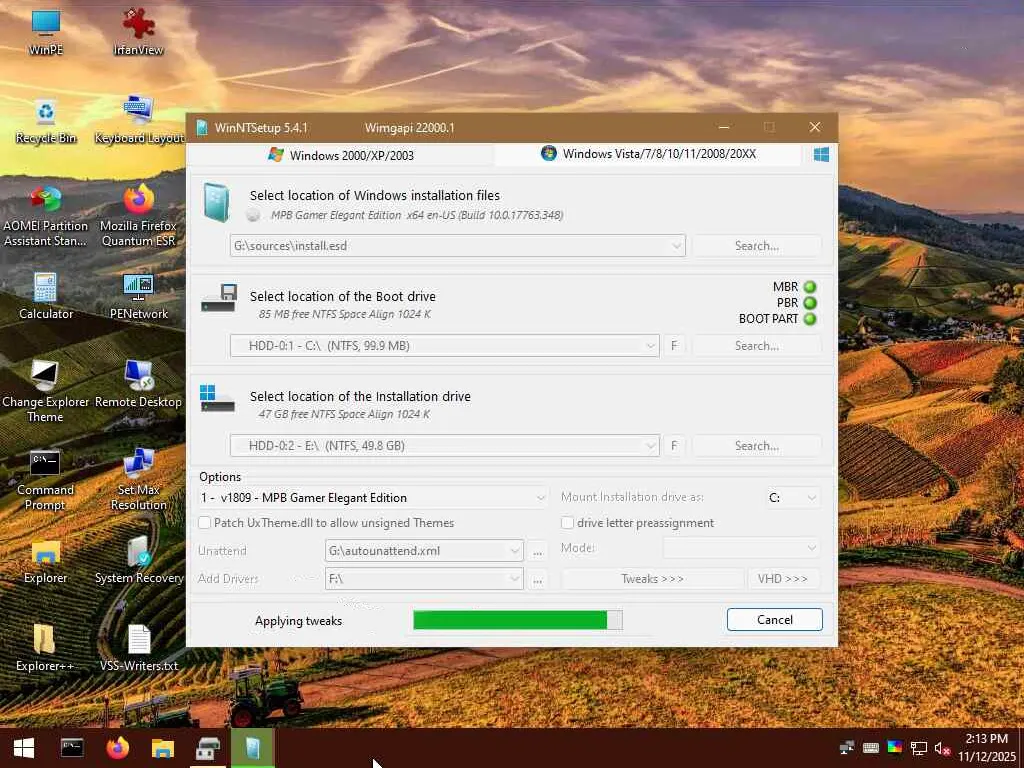Click F button beside Boot drive

point(674,346)
